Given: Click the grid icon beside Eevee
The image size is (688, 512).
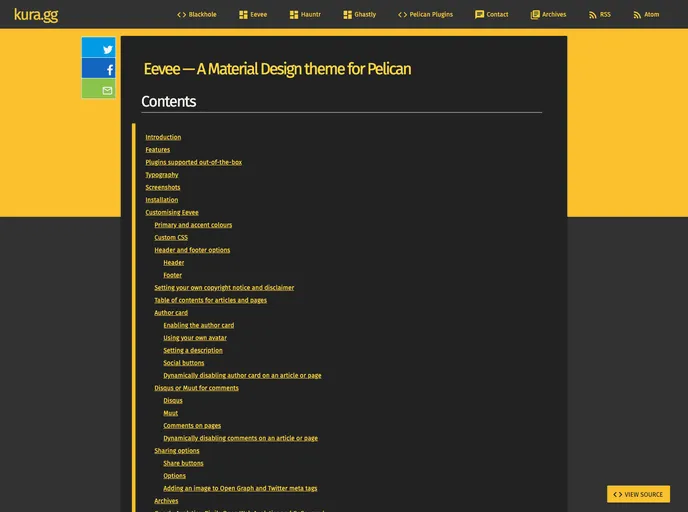Looking at the screenshot, I should pyautogui.click(x=243, y=14).
